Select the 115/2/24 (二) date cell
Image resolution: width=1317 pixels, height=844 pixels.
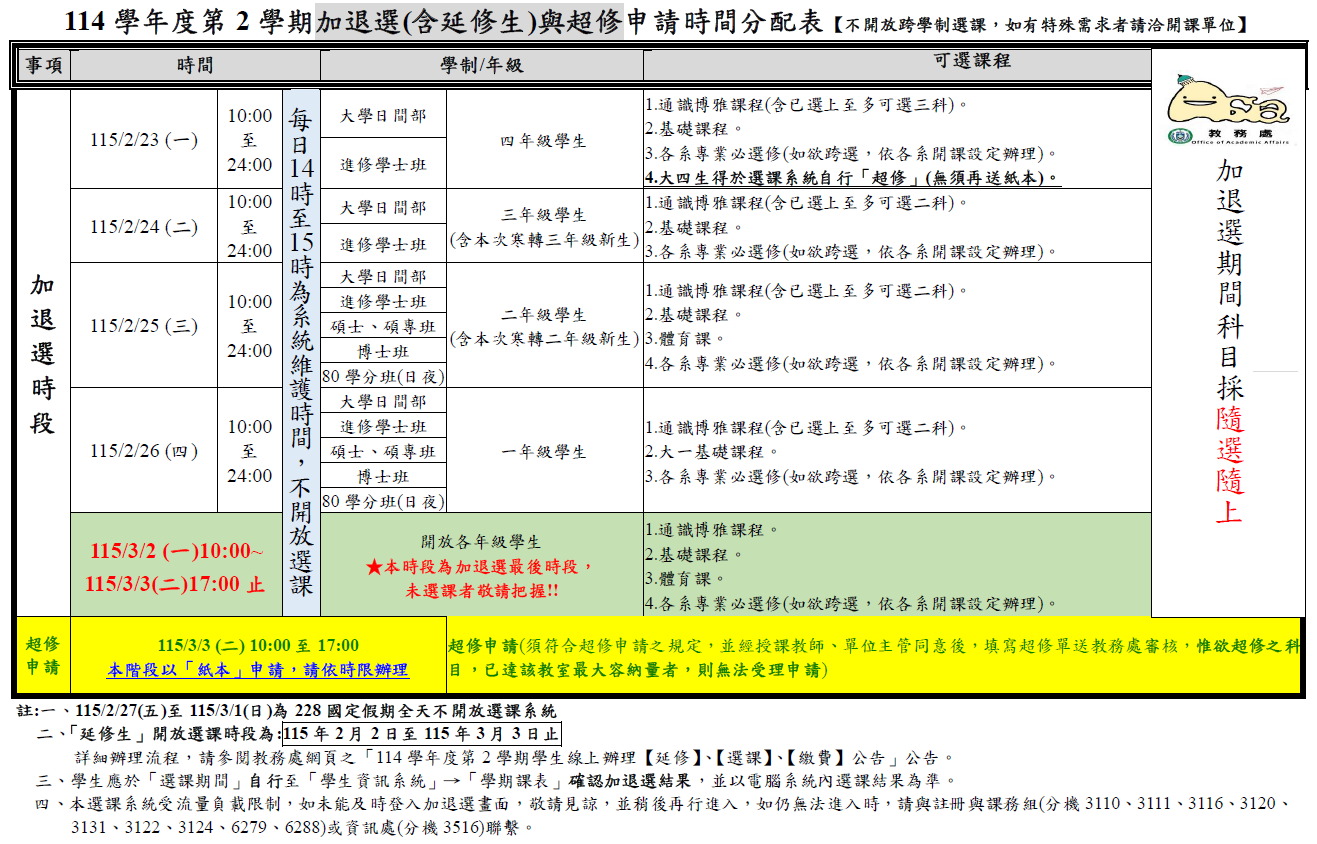tap(144, 227)
